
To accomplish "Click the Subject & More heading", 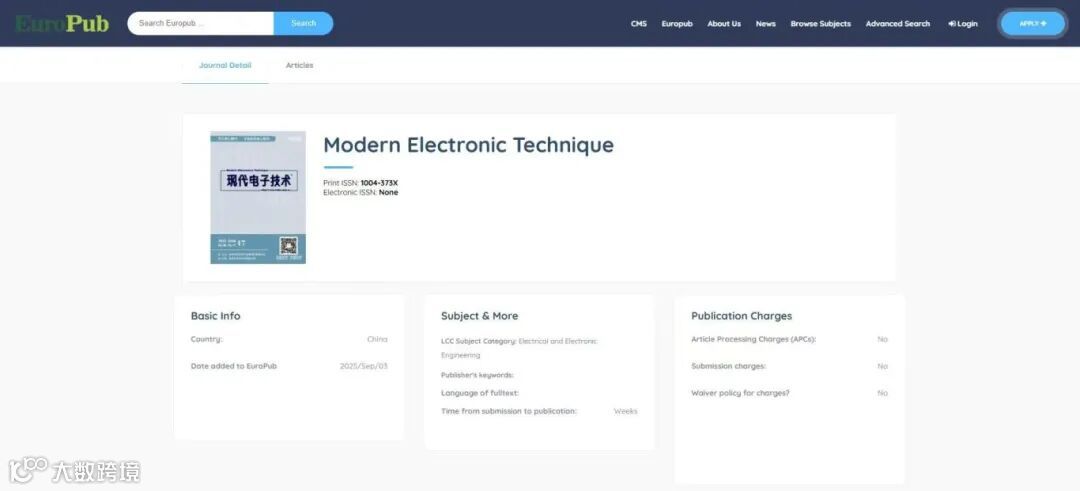I will point(479,316).
